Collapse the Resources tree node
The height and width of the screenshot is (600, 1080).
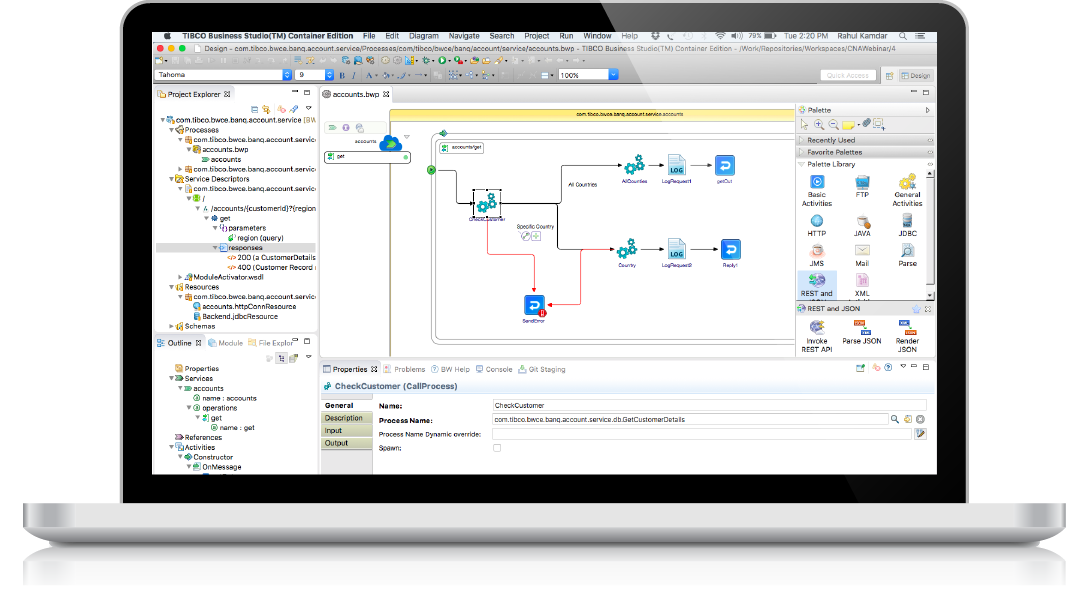(172, 287)
